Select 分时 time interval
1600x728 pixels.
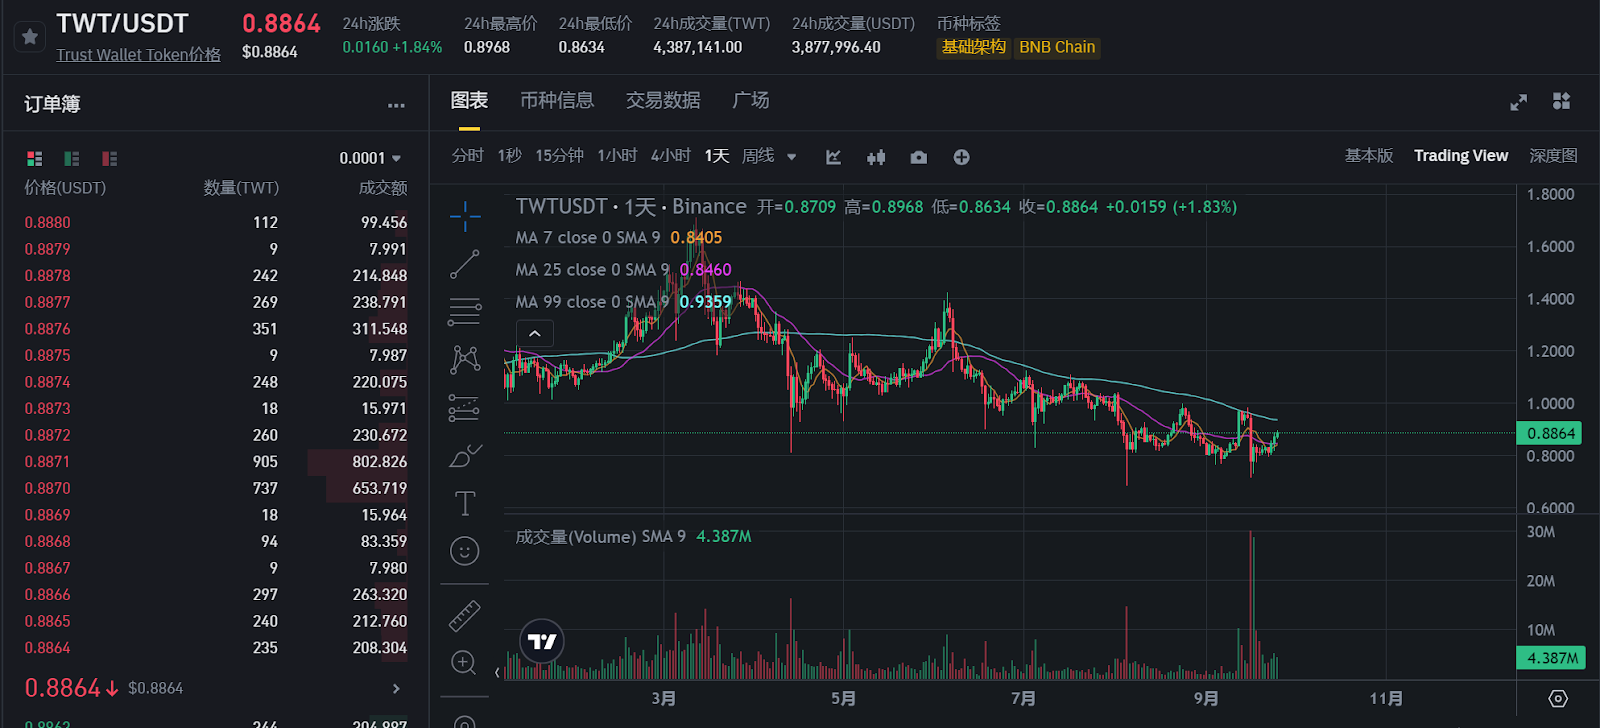[x=467, y=156]
